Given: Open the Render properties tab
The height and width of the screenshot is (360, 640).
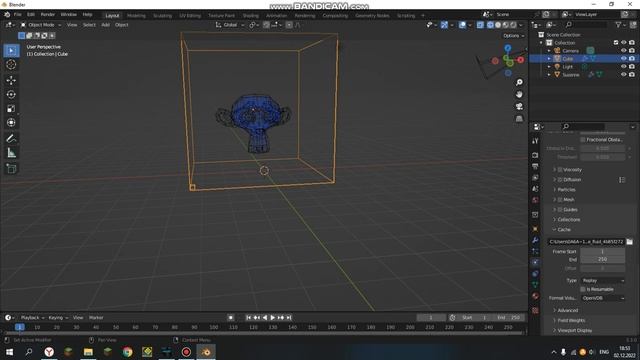Looking at the screenshot, I should (x=535, y=156).
